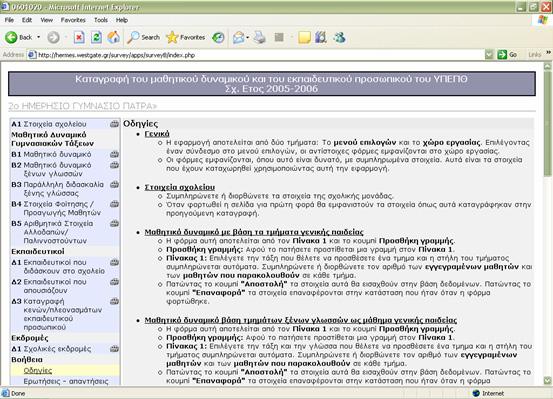Print the page with printer icon
Image resolution: width=553 pixels, height=399 pixels.
tap(260, 37)
